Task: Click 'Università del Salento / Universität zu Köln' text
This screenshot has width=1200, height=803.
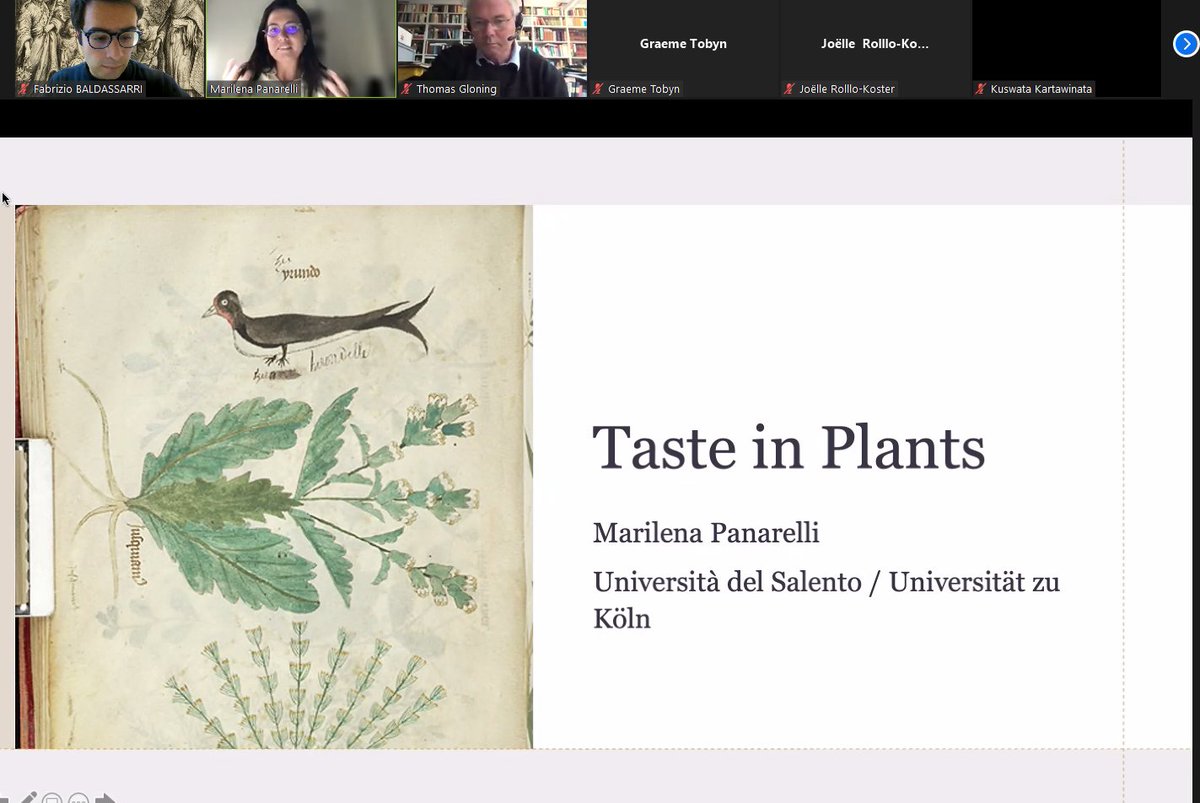Action: coord(826,600)
